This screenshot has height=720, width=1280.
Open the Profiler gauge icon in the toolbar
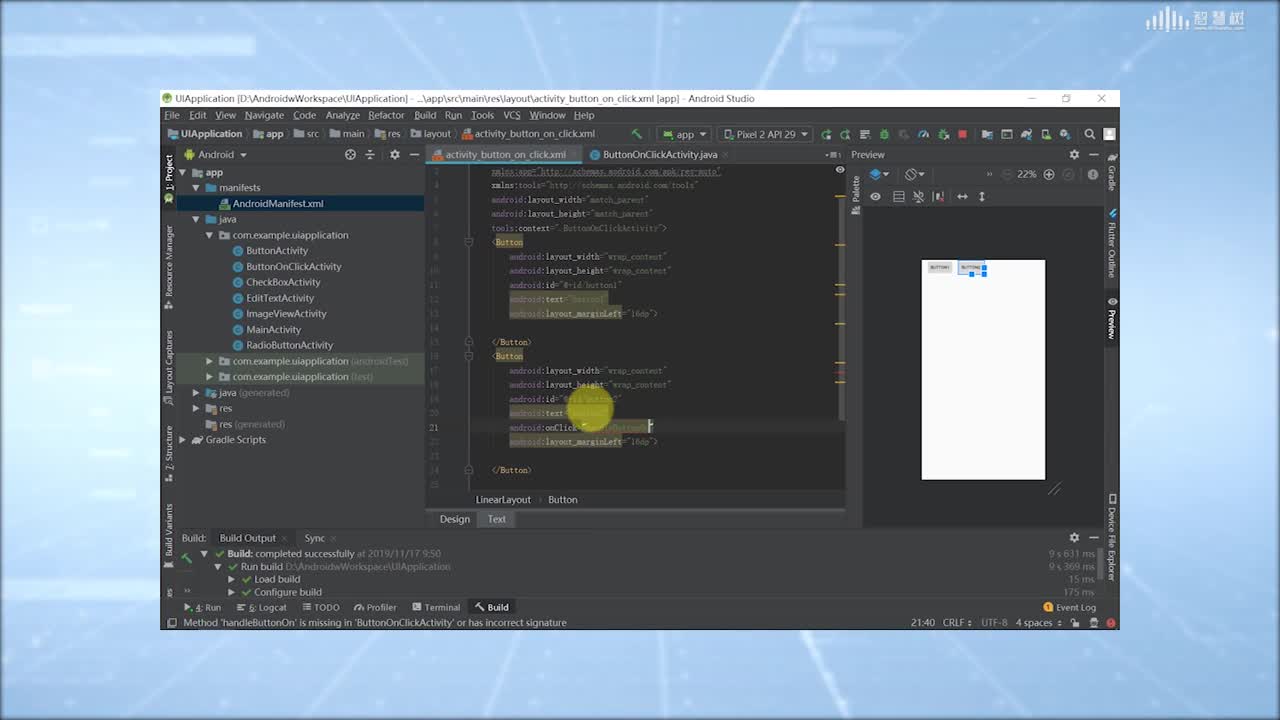[x=923, y=134]
